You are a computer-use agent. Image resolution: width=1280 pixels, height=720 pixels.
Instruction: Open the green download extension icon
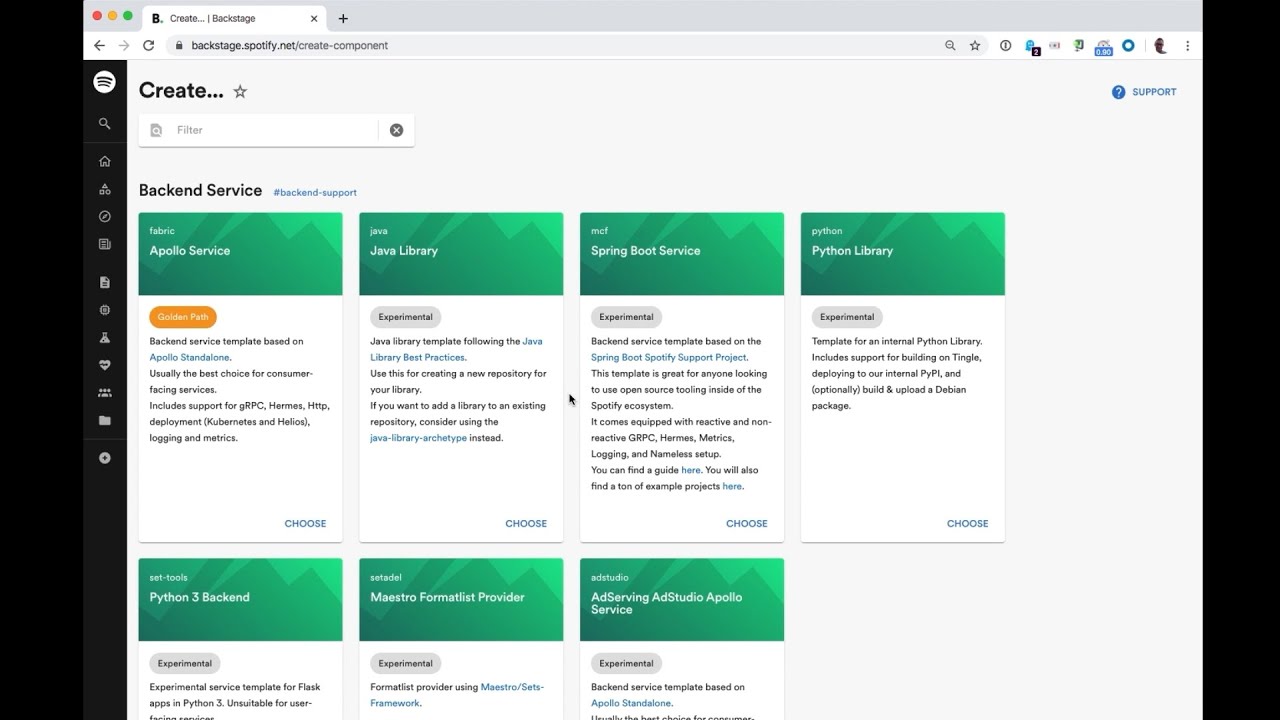click(1079, 45)
